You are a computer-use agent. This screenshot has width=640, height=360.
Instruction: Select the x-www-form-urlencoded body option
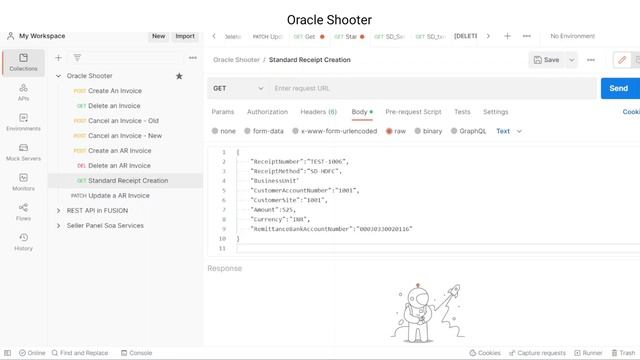(335, 131)
